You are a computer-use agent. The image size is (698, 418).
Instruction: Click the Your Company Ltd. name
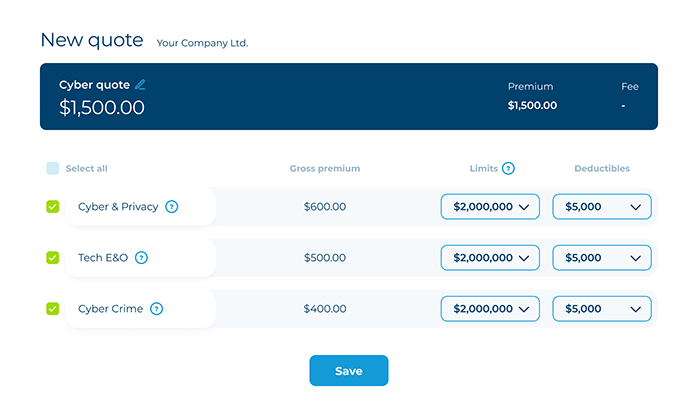pos(202,43)
